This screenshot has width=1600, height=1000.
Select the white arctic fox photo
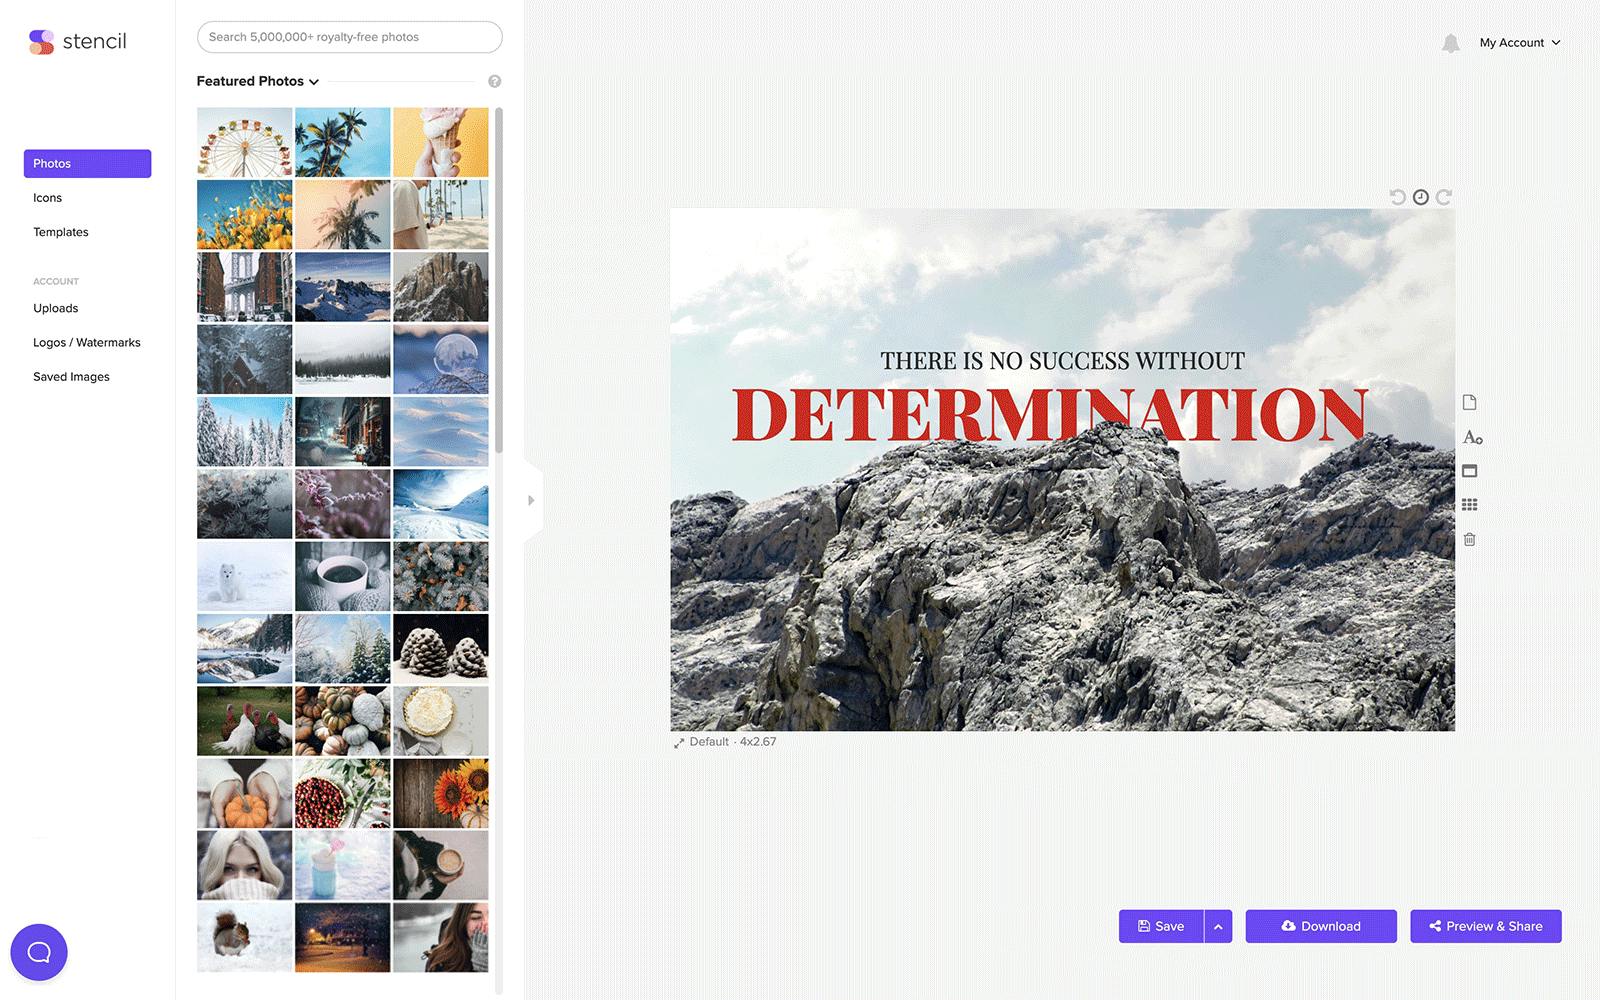(x=245, y=576)
